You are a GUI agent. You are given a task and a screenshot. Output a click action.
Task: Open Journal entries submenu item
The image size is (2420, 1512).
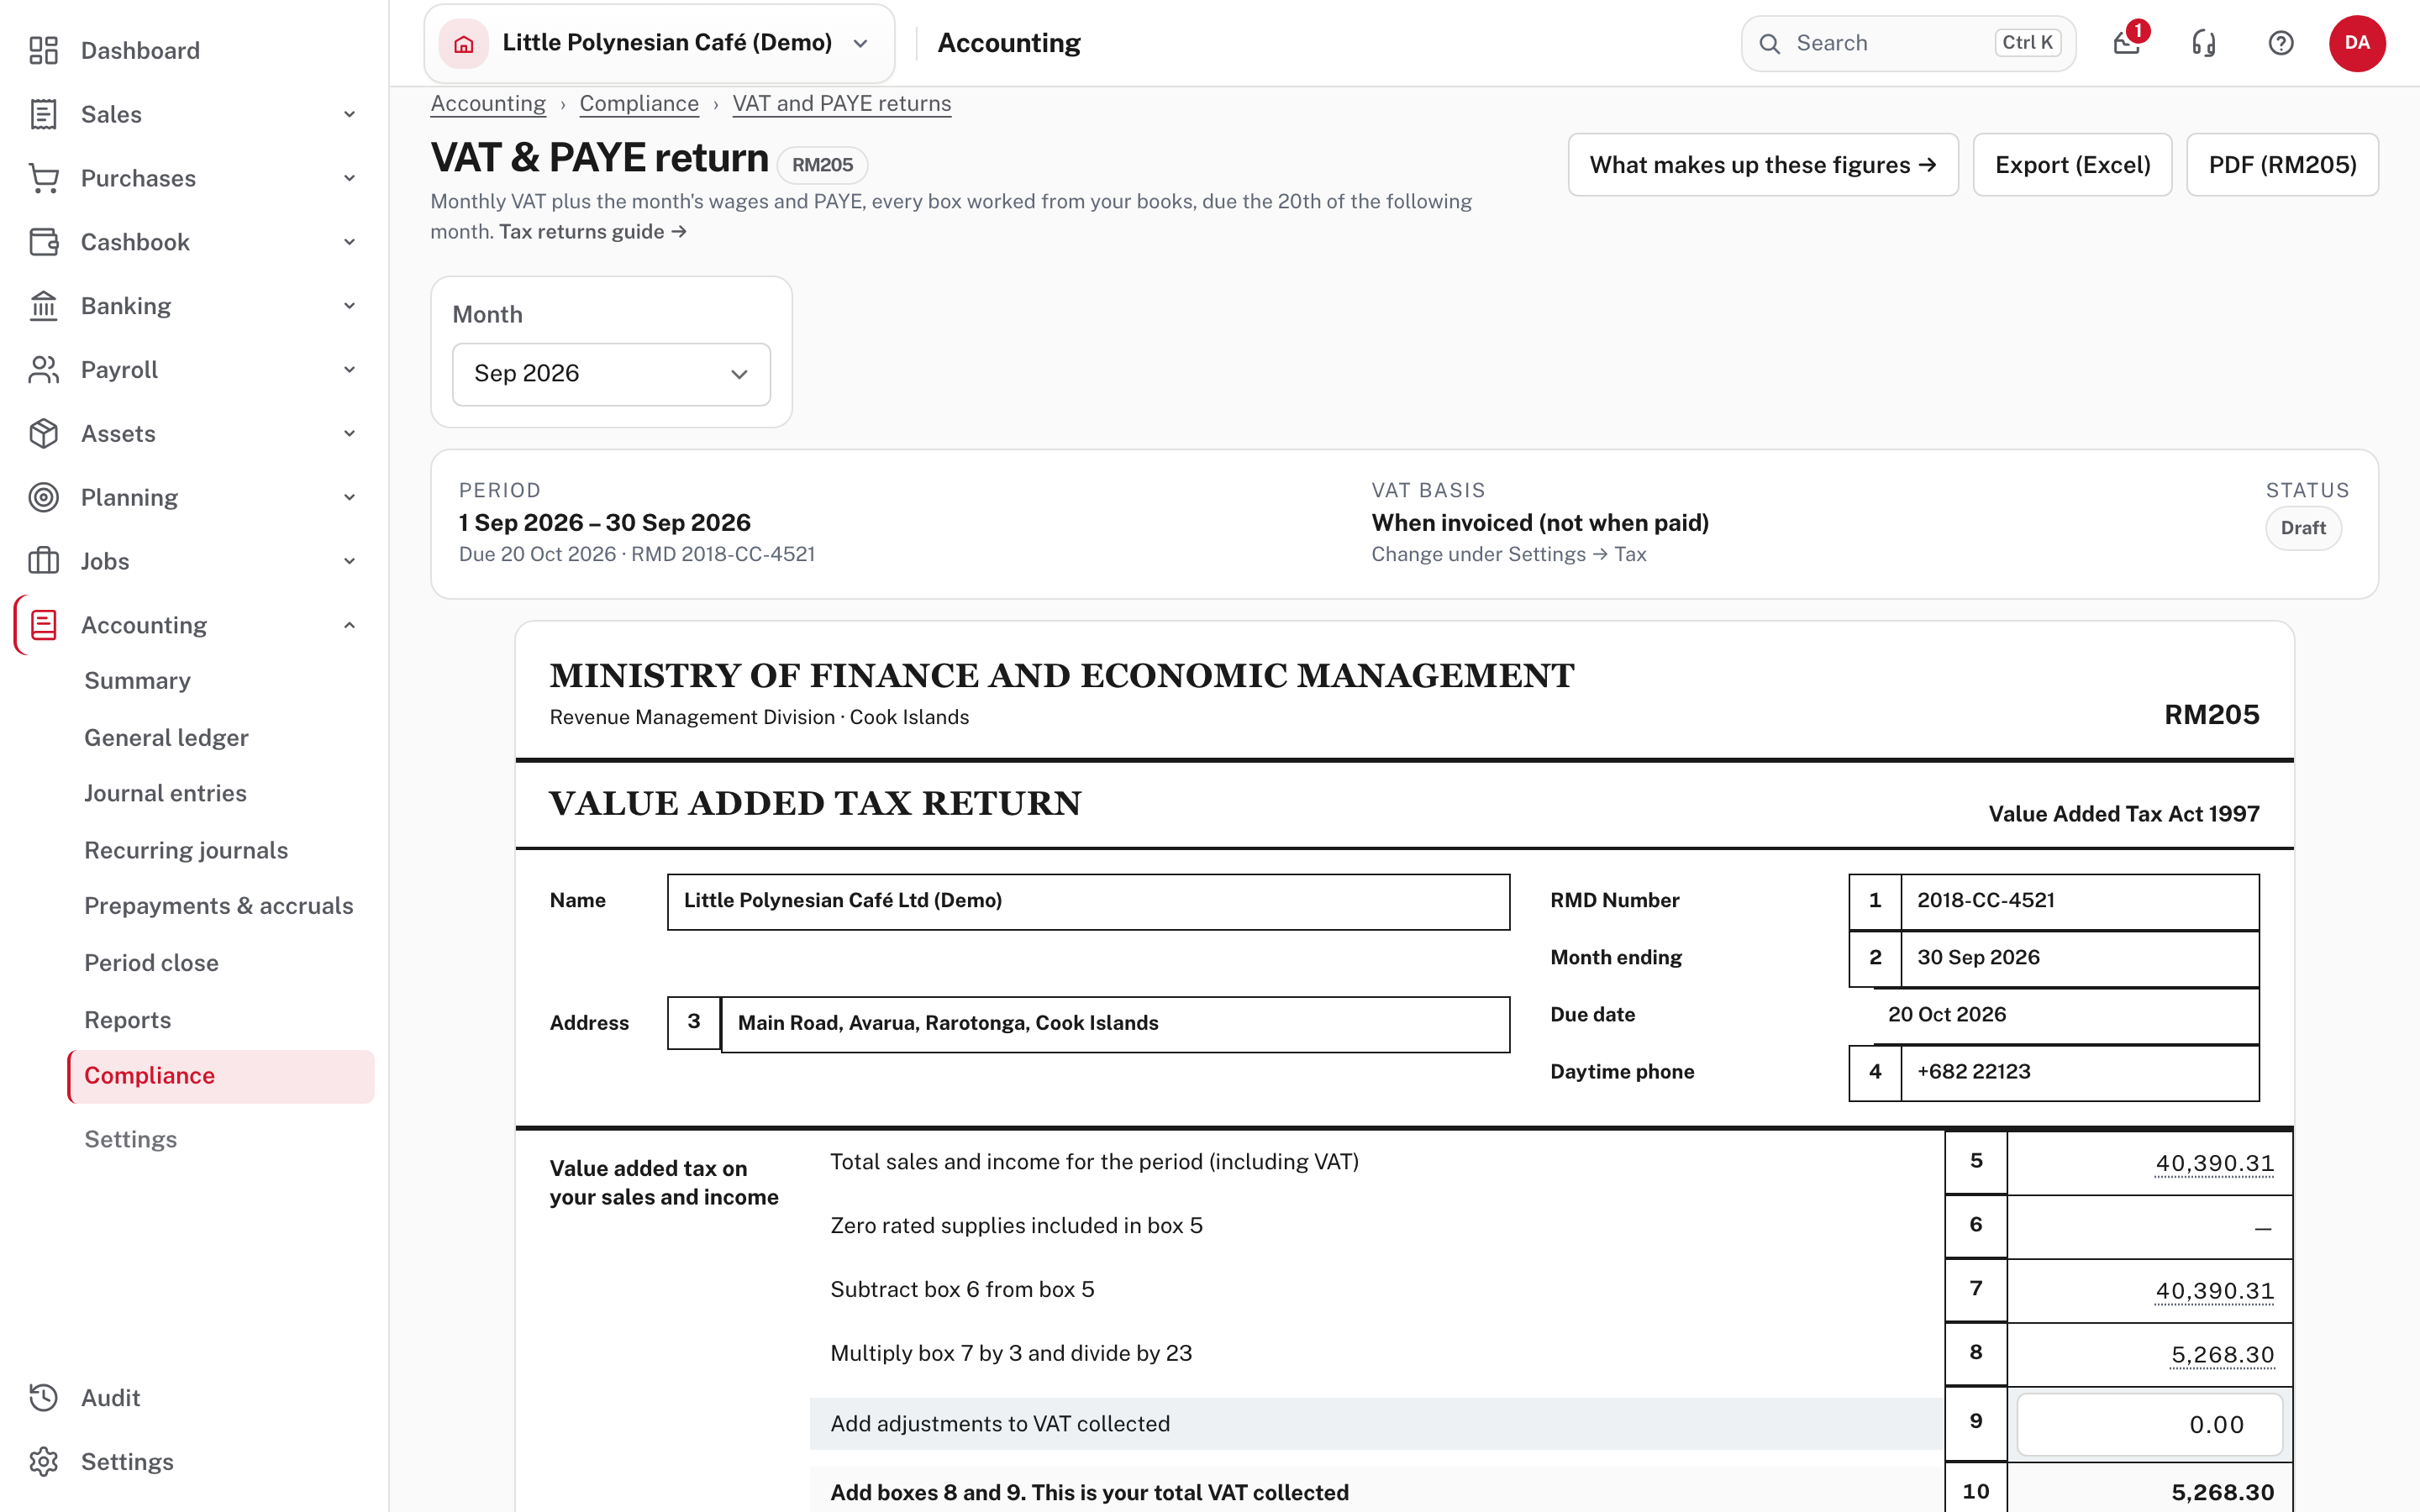tap(165, 793)
